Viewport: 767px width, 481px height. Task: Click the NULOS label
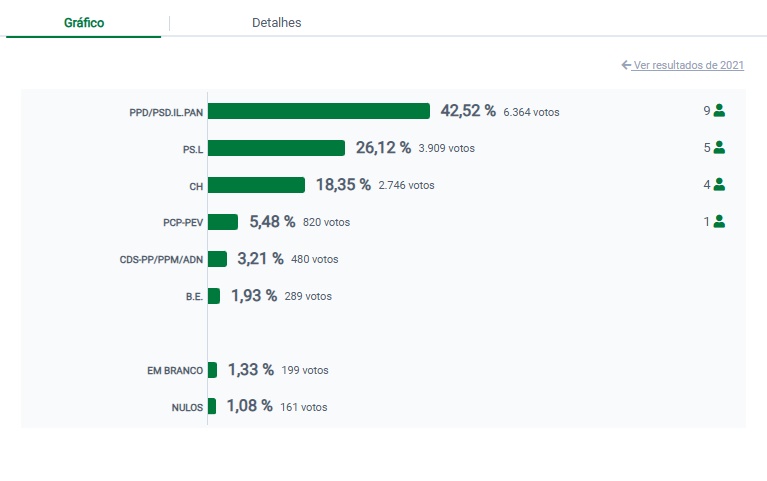point(187,408)
